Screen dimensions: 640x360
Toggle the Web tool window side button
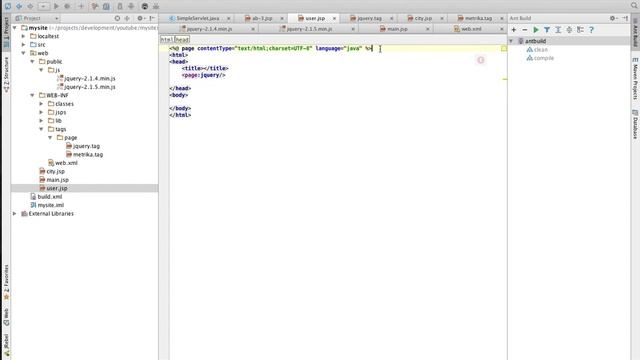(6, 318)
